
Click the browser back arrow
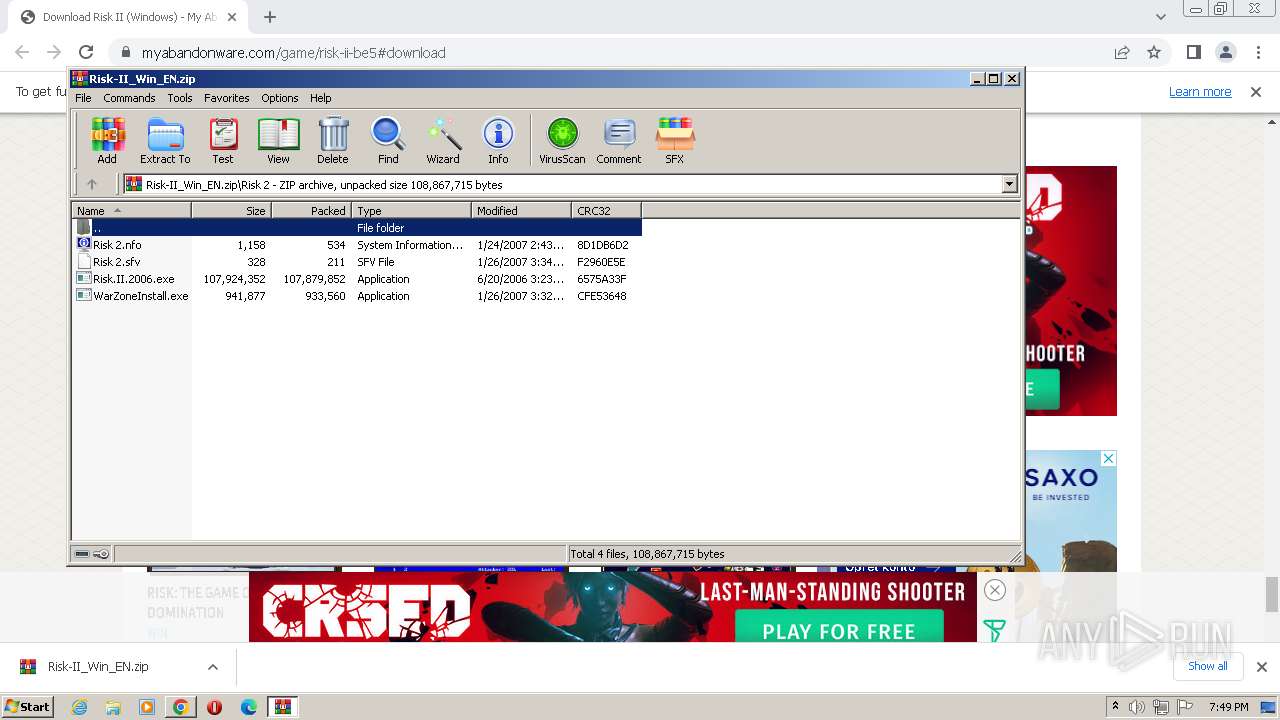pyautogui.click(x=22, y=52)
